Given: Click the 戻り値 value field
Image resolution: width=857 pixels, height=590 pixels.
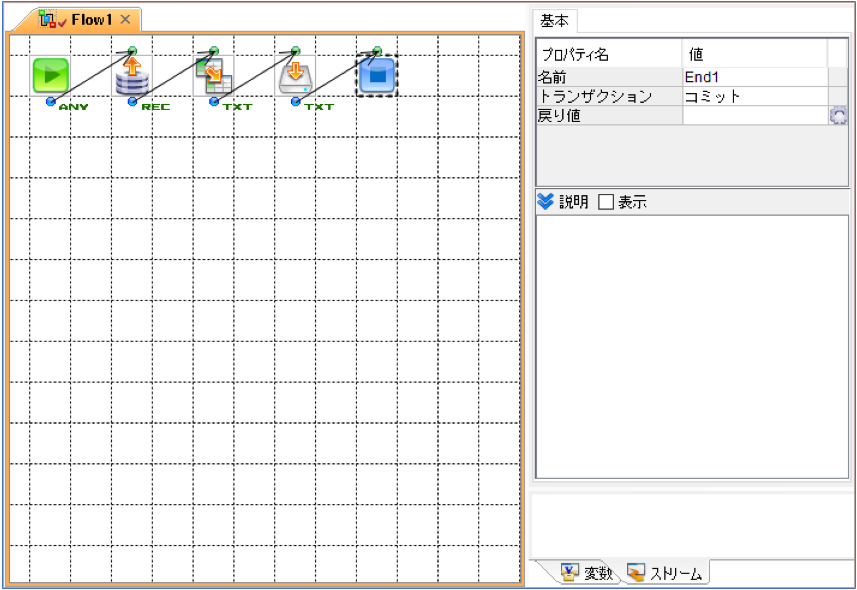Looking at the screenshot, I should (755, 115).
